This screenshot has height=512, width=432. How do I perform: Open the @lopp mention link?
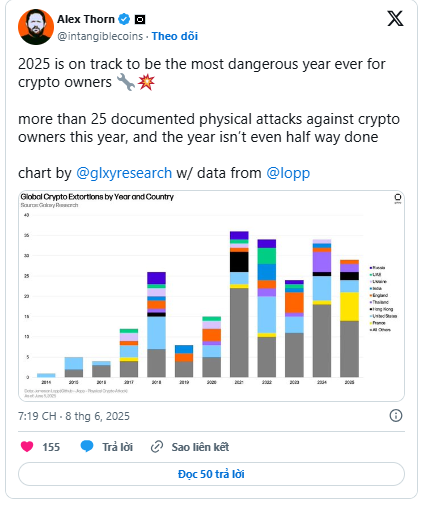coord(288,173)
